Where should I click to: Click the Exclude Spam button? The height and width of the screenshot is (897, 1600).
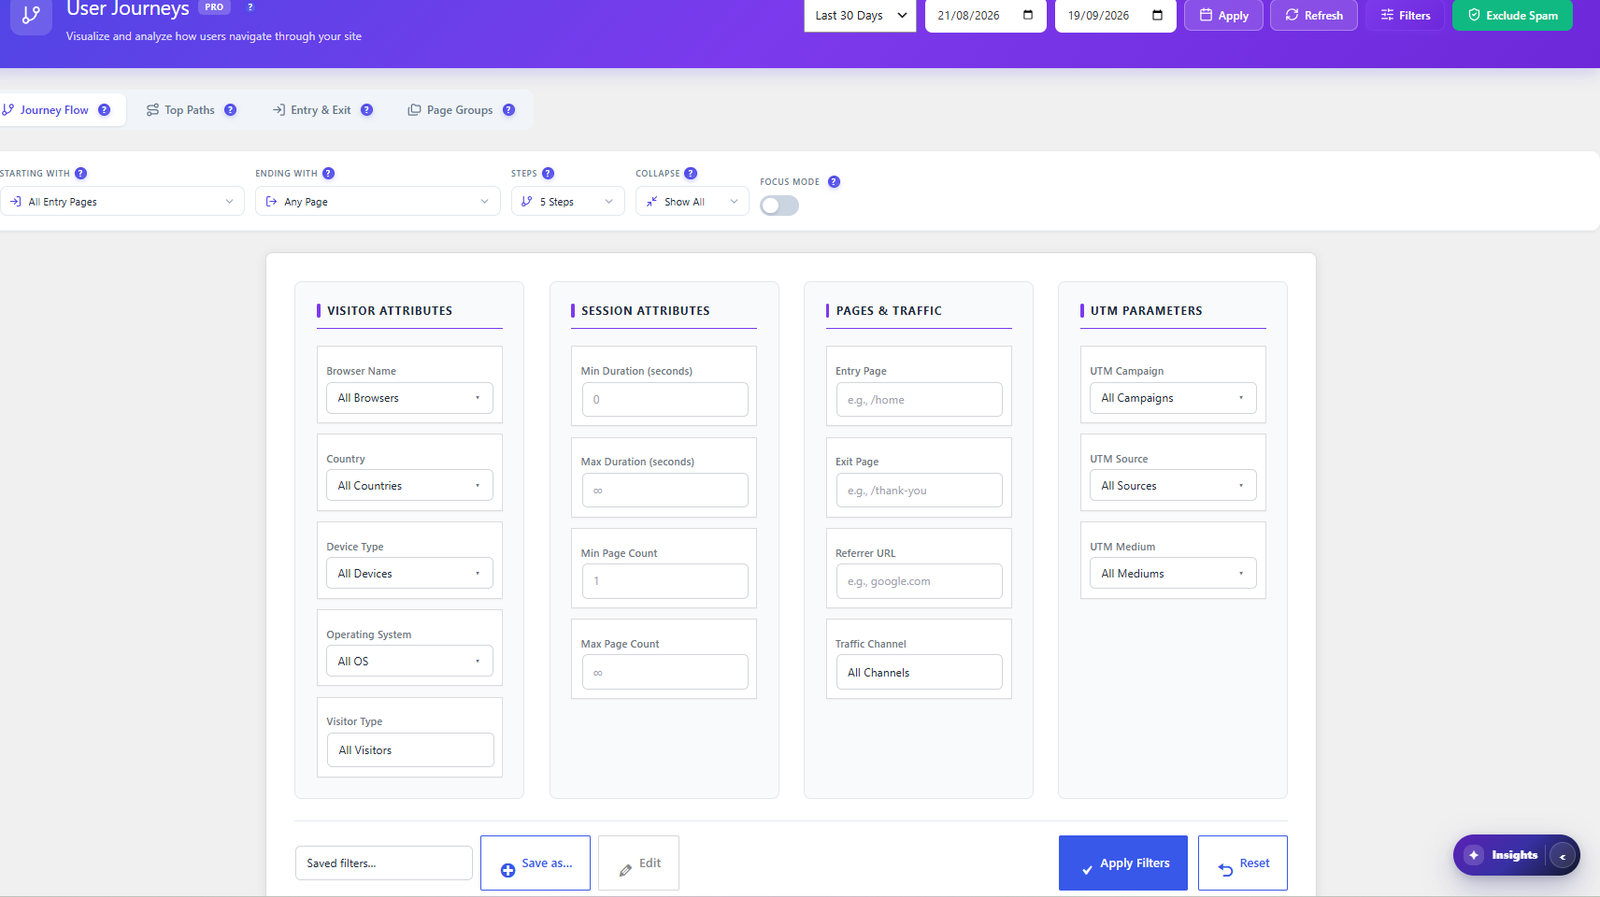click(1512, 15)
